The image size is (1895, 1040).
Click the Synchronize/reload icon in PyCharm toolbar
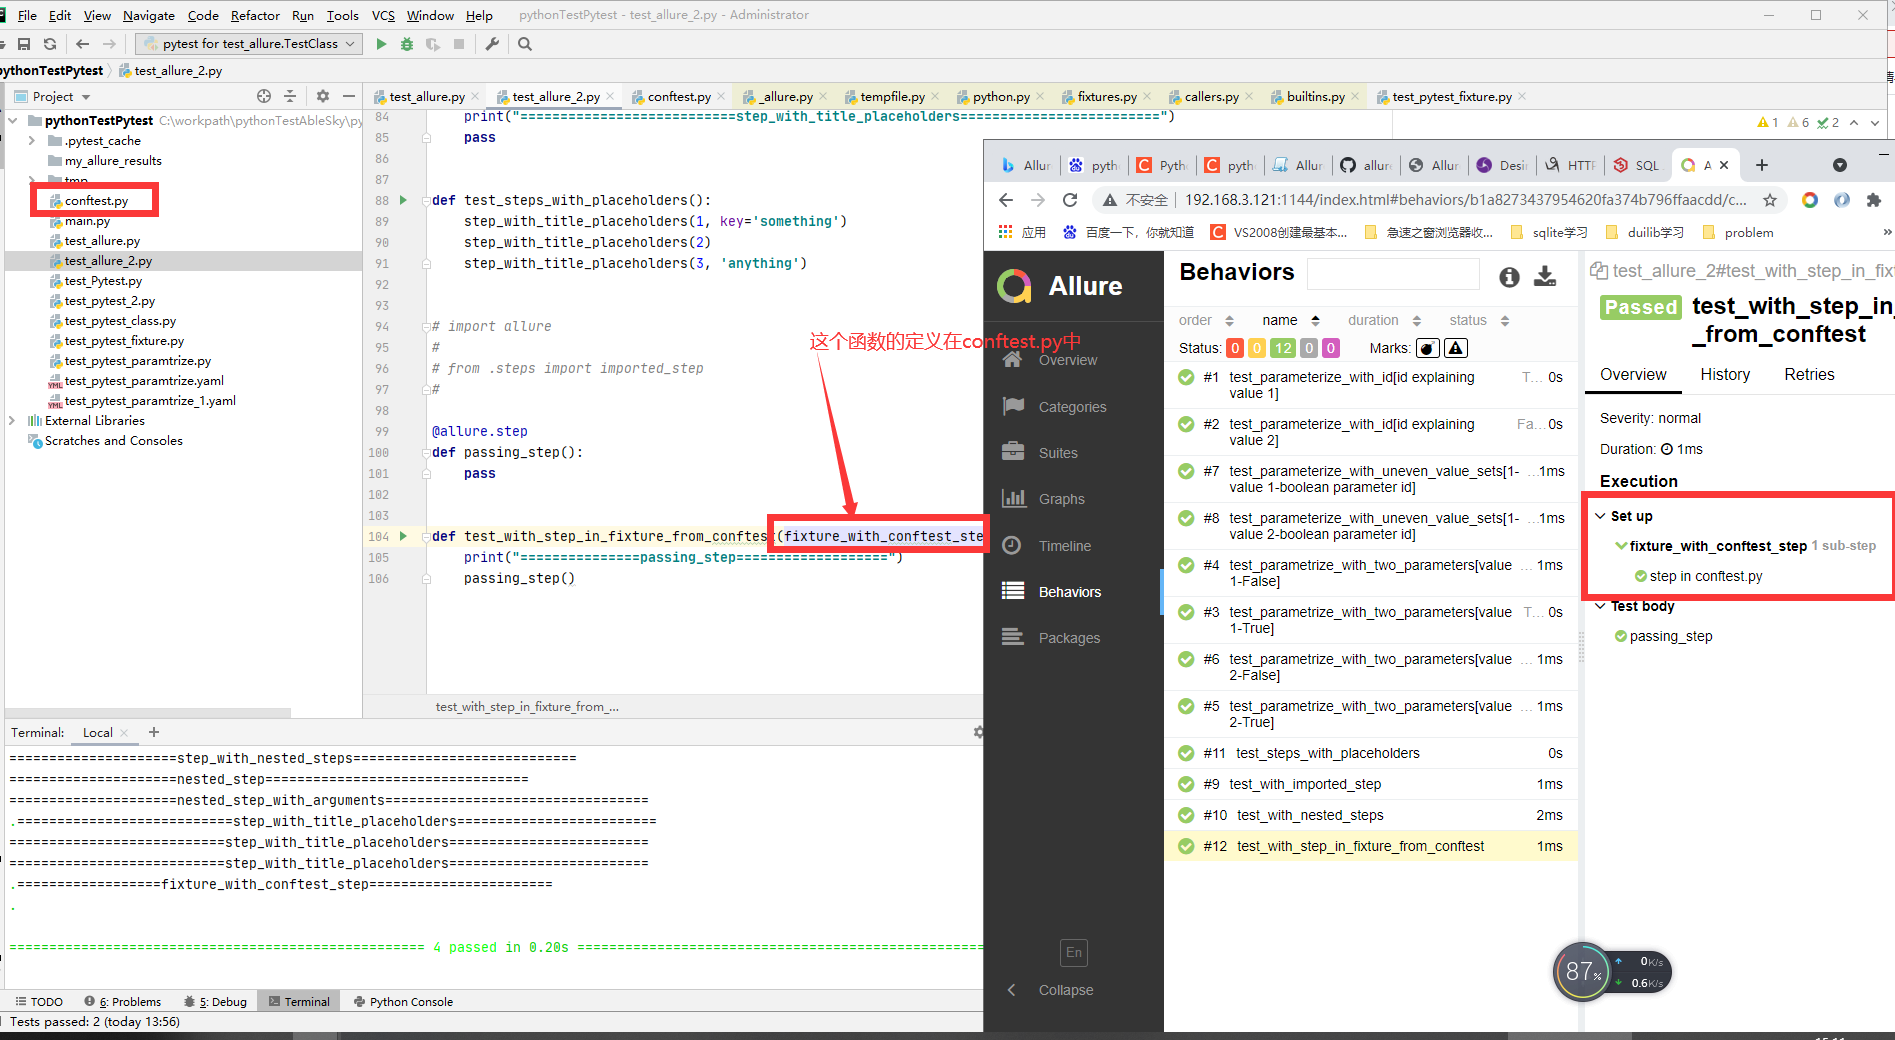[x=50, y=44]
